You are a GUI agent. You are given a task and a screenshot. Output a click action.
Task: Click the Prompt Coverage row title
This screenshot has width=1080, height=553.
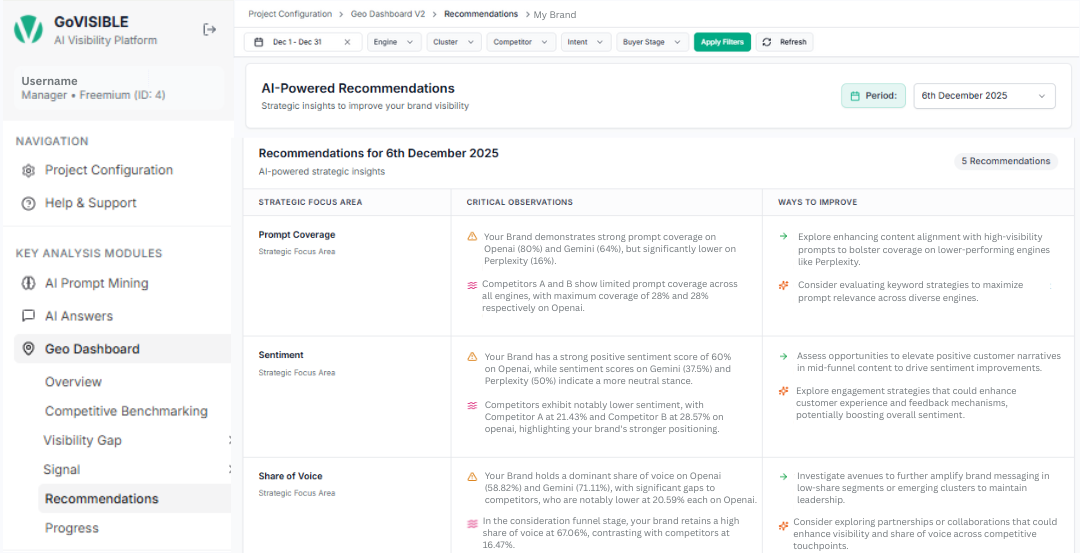(x=297, y=235)
